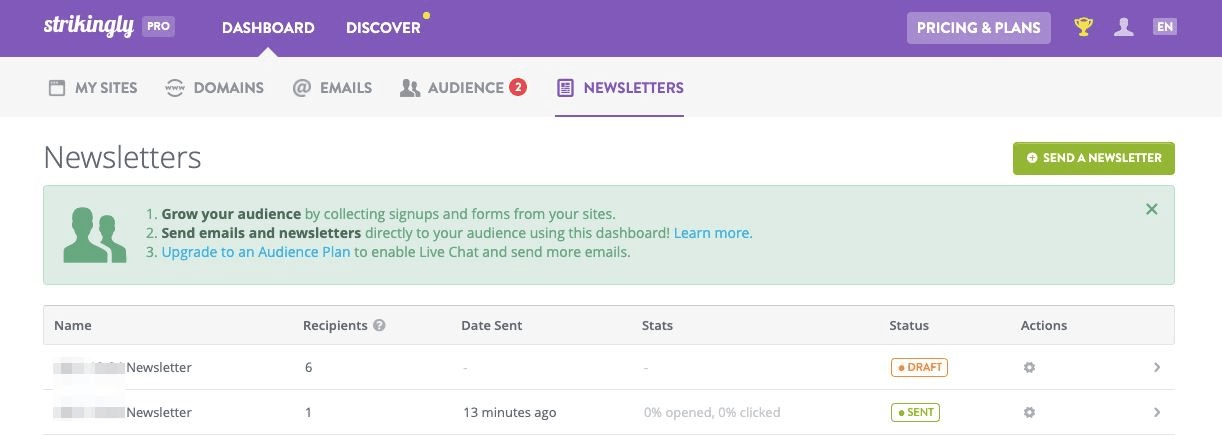Go to the Domains tab
Screen dimensions: 1222x436
click(215, 88)
